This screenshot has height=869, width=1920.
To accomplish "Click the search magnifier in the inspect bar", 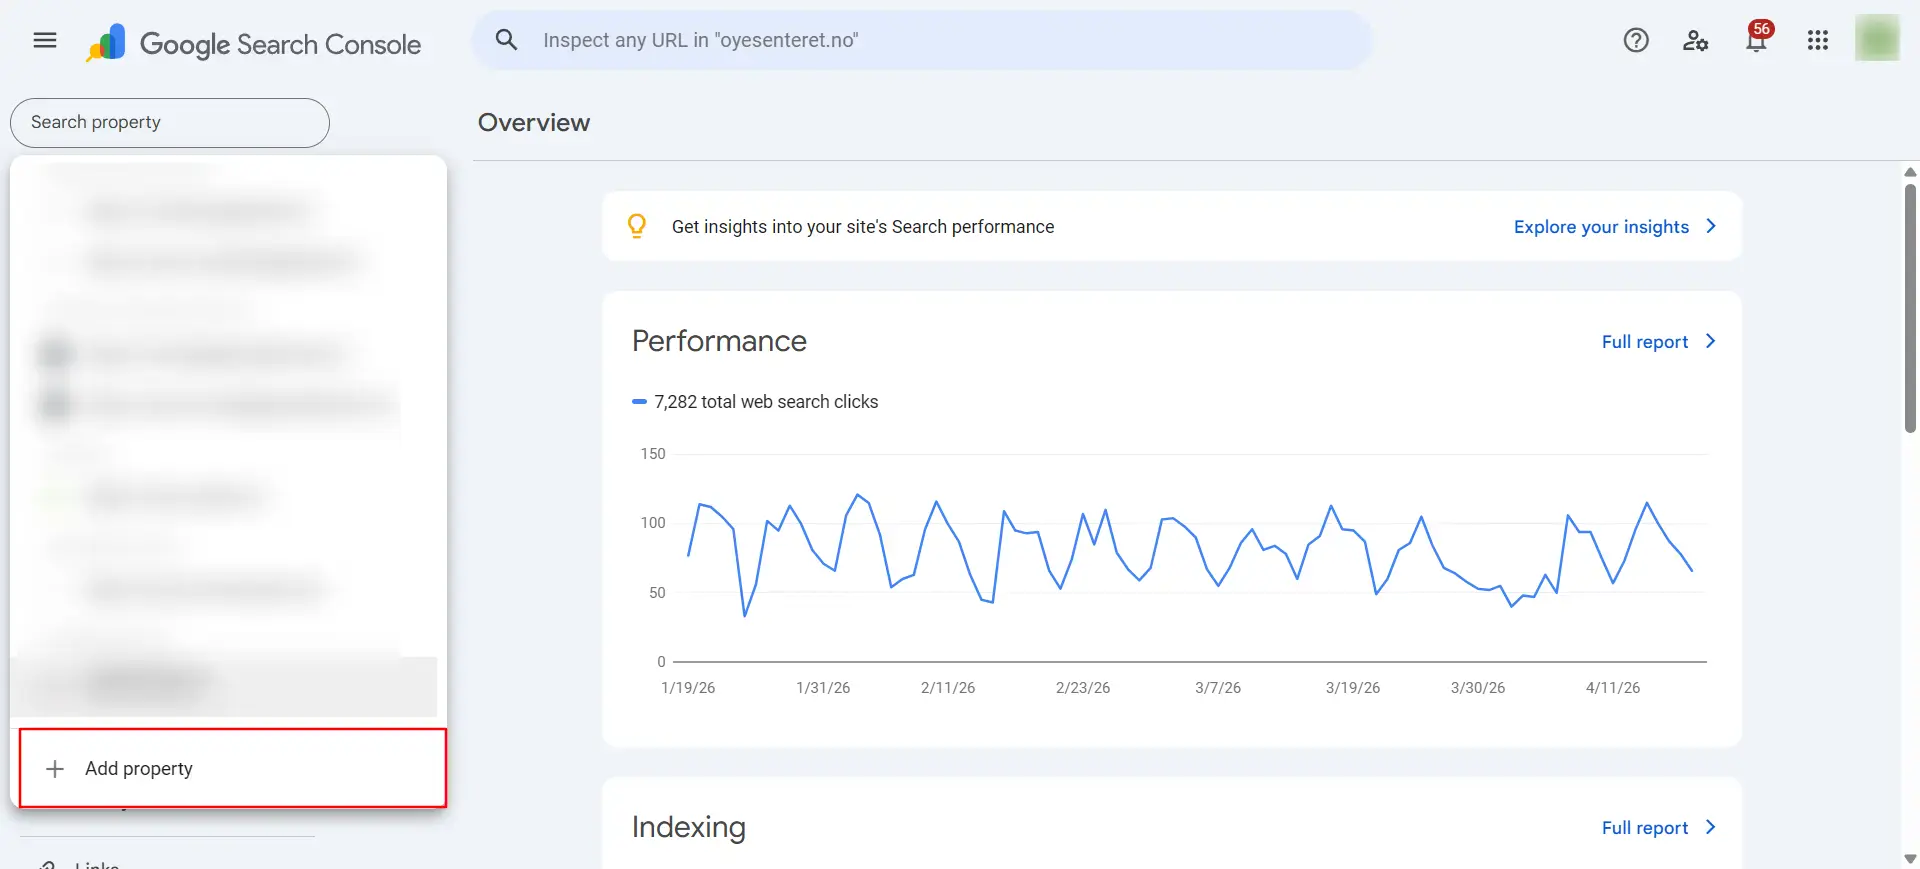I will [x=506, y=39].
